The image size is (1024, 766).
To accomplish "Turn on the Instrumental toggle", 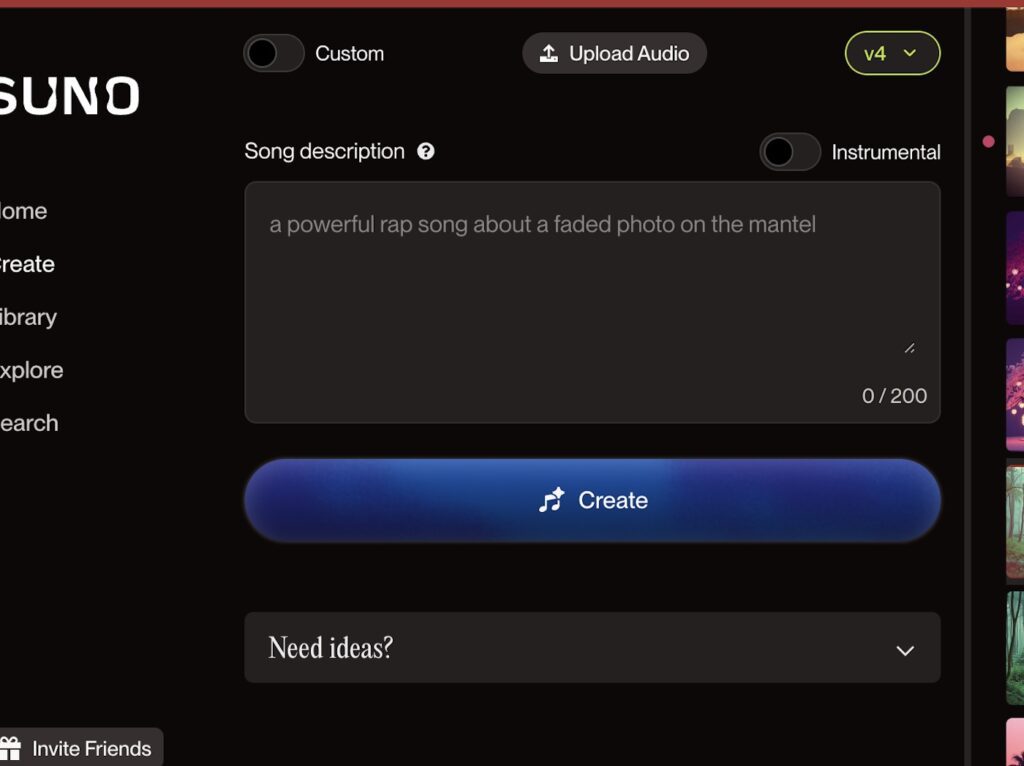I will (790, 152).
